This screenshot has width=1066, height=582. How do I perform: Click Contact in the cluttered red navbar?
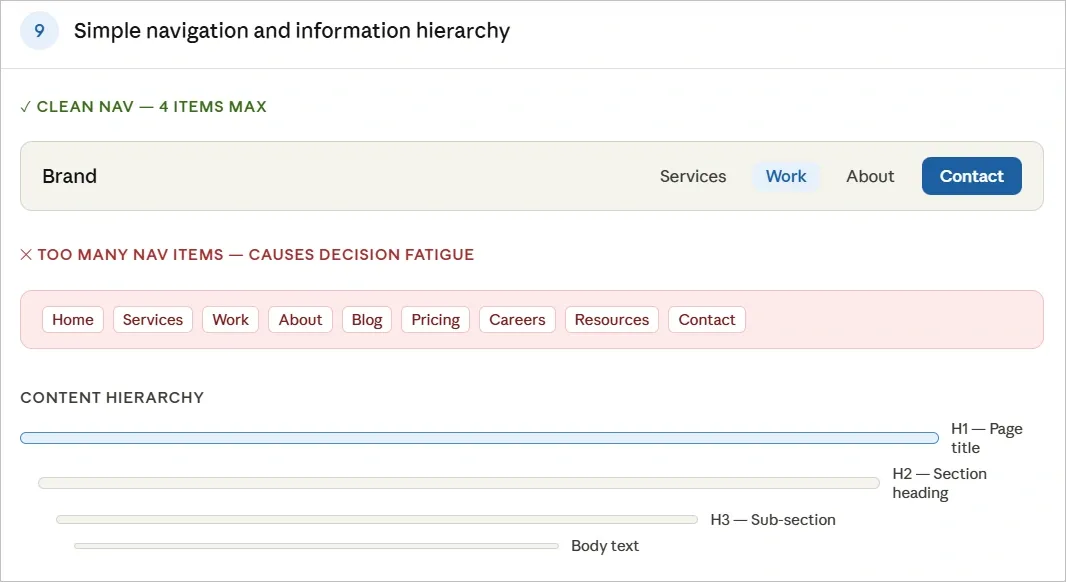pos(706,319)
